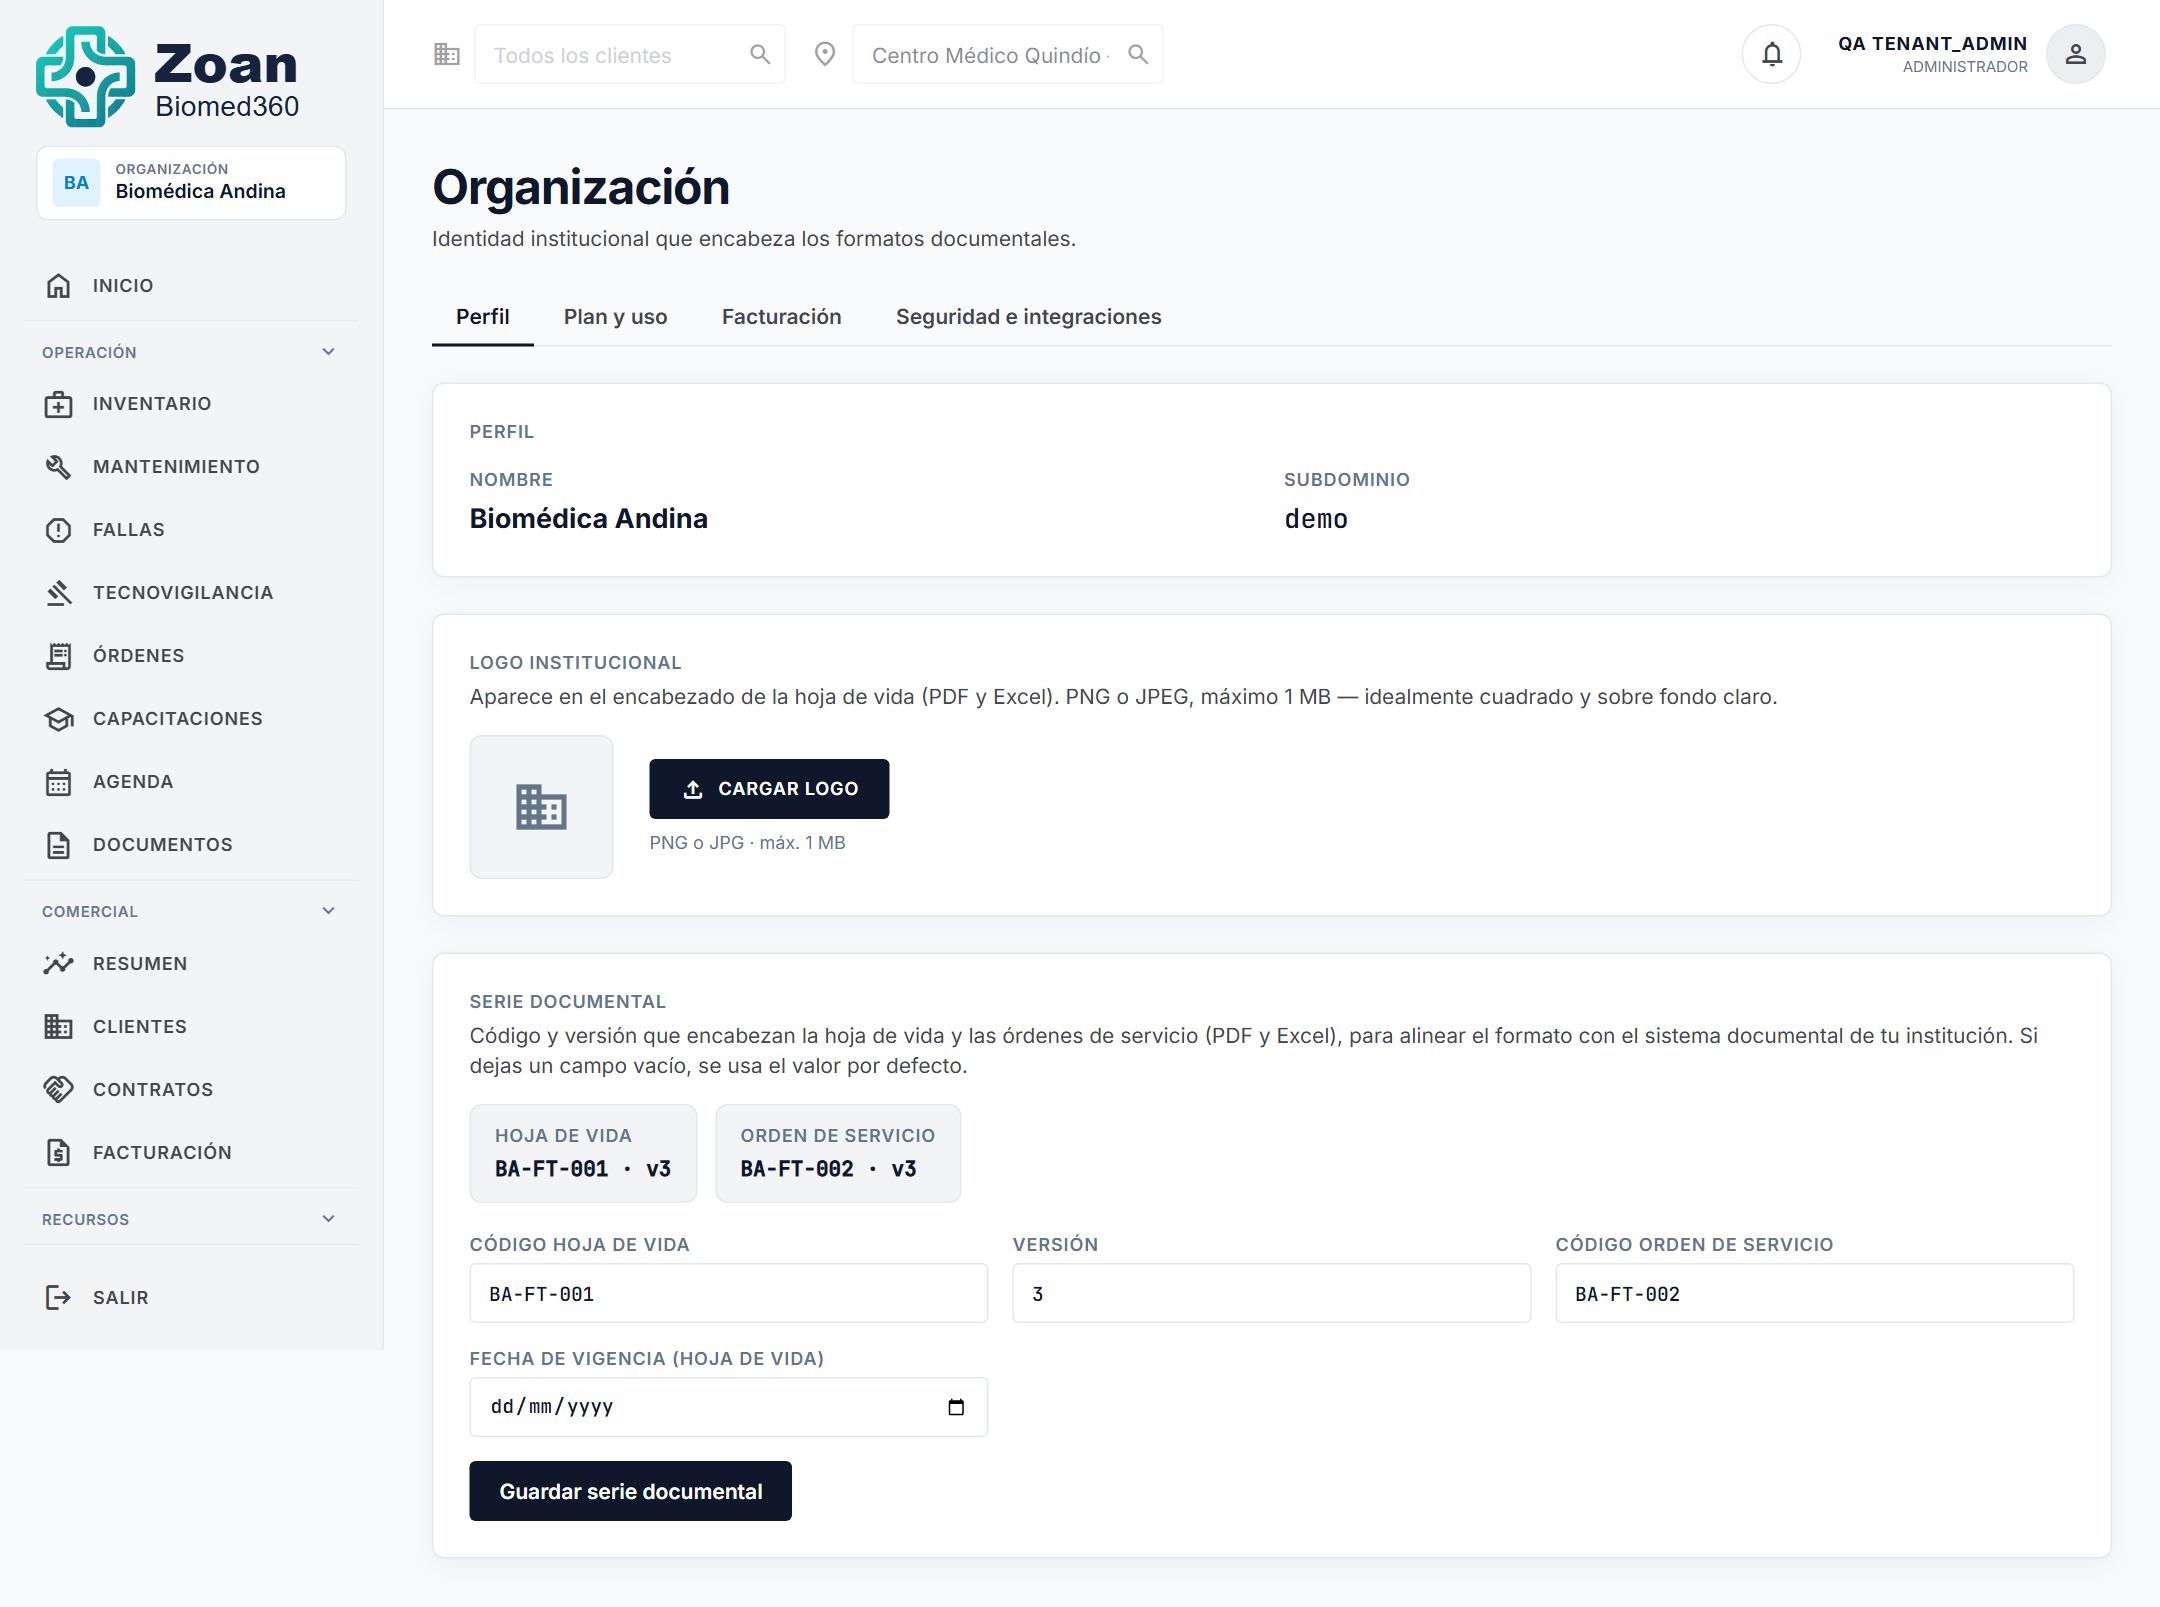The width and height of the screenshot is (2160, 1607).
Task: Go to Tecnovigilancia gavel icon
Action: pyautogui.click(x=59, y=593)
